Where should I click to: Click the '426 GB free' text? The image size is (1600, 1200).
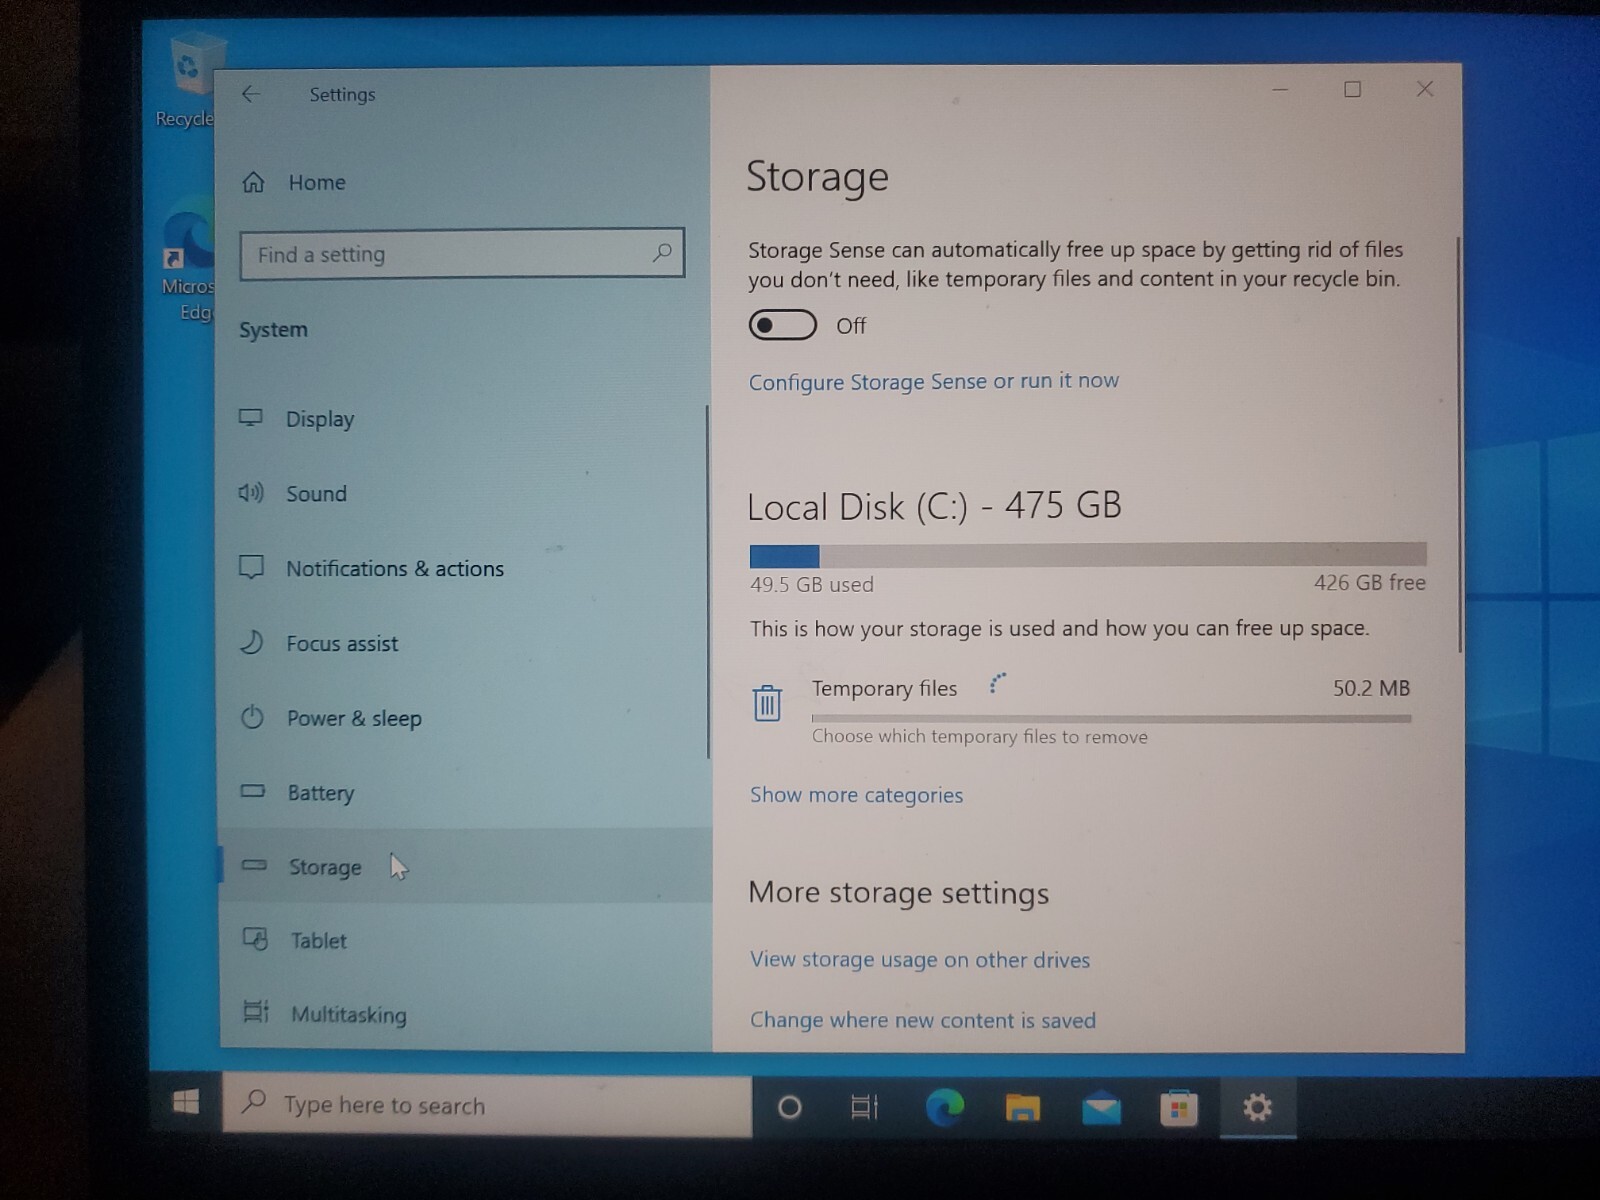tap(1369, 583)
